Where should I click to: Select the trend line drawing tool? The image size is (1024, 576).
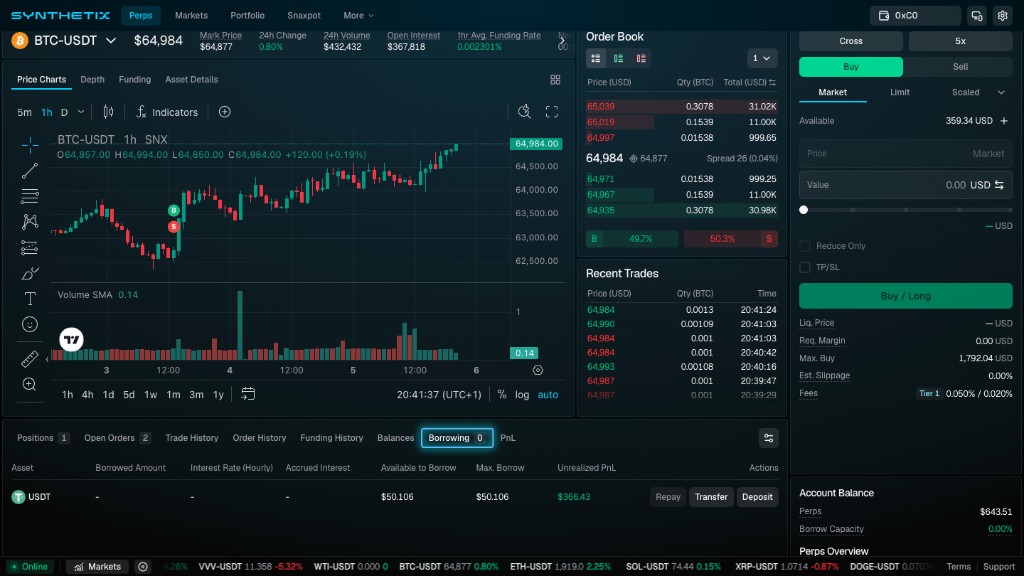pyautogui.click(x=30, y=170)
